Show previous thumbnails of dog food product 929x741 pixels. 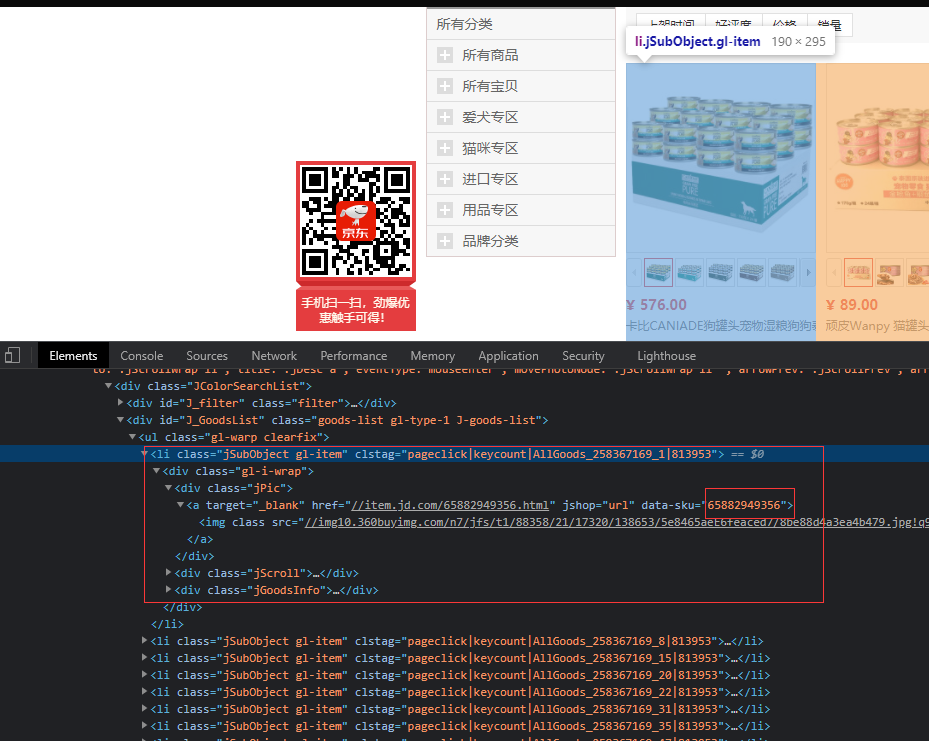click(635, 272)
